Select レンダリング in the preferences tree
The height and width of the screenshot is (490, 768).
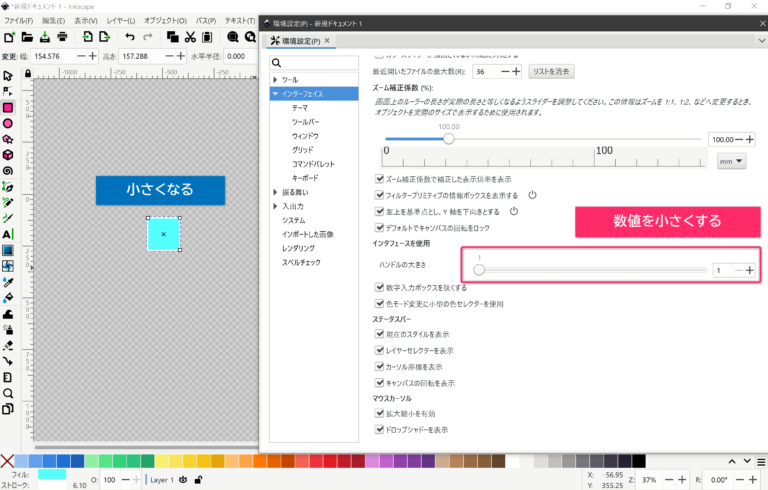tap(298, 248)
